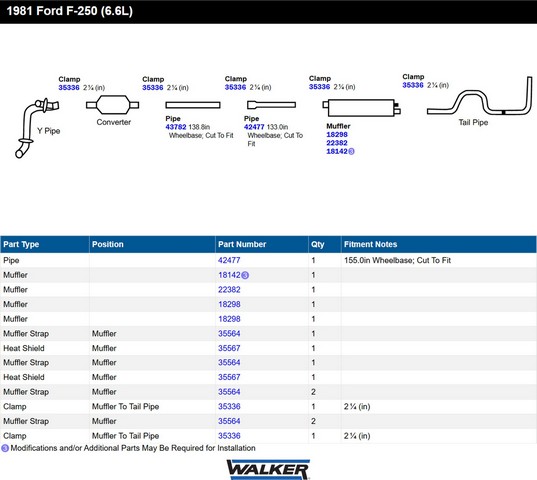This screenshot has width=537, height=480.
Task: Click footnote icon before Modifications notice
Action: click(x=5, y=448)
